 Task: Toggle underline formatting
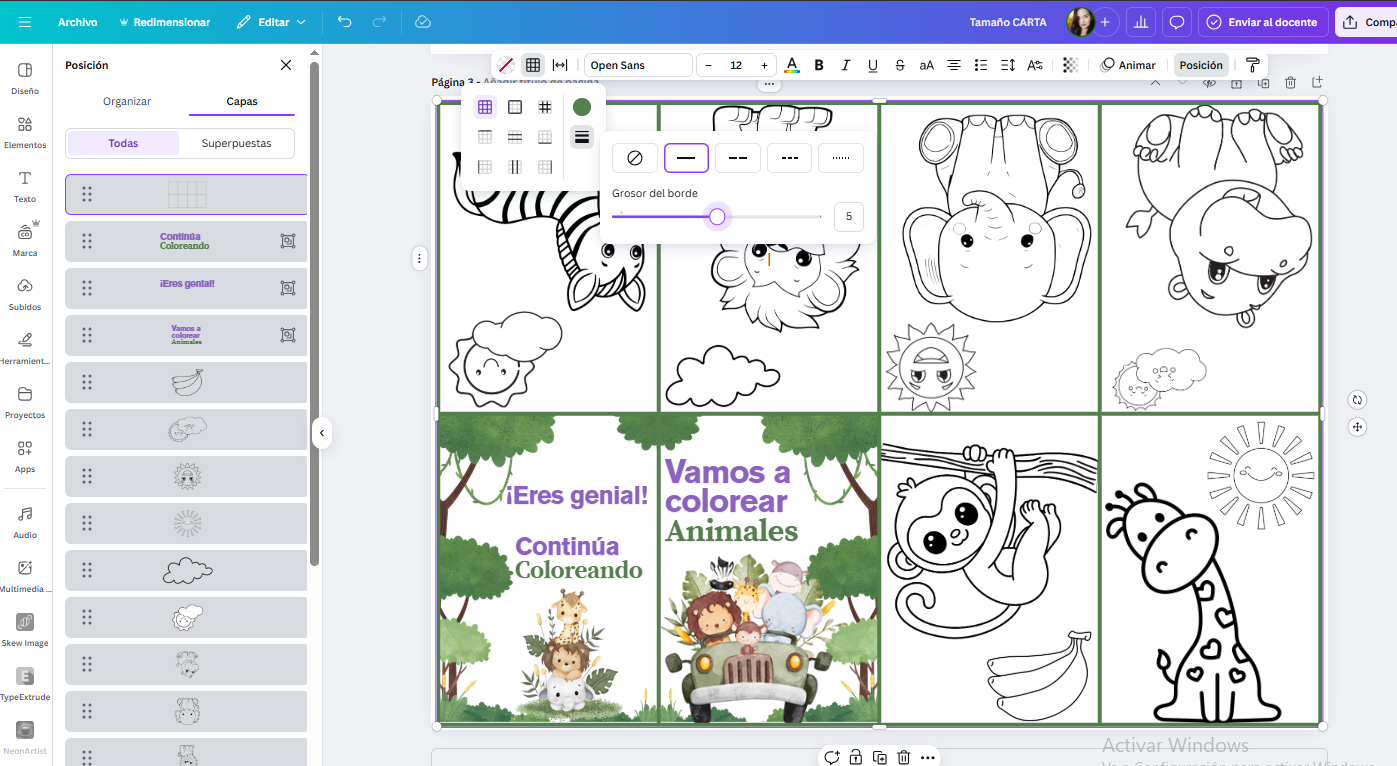873,65
